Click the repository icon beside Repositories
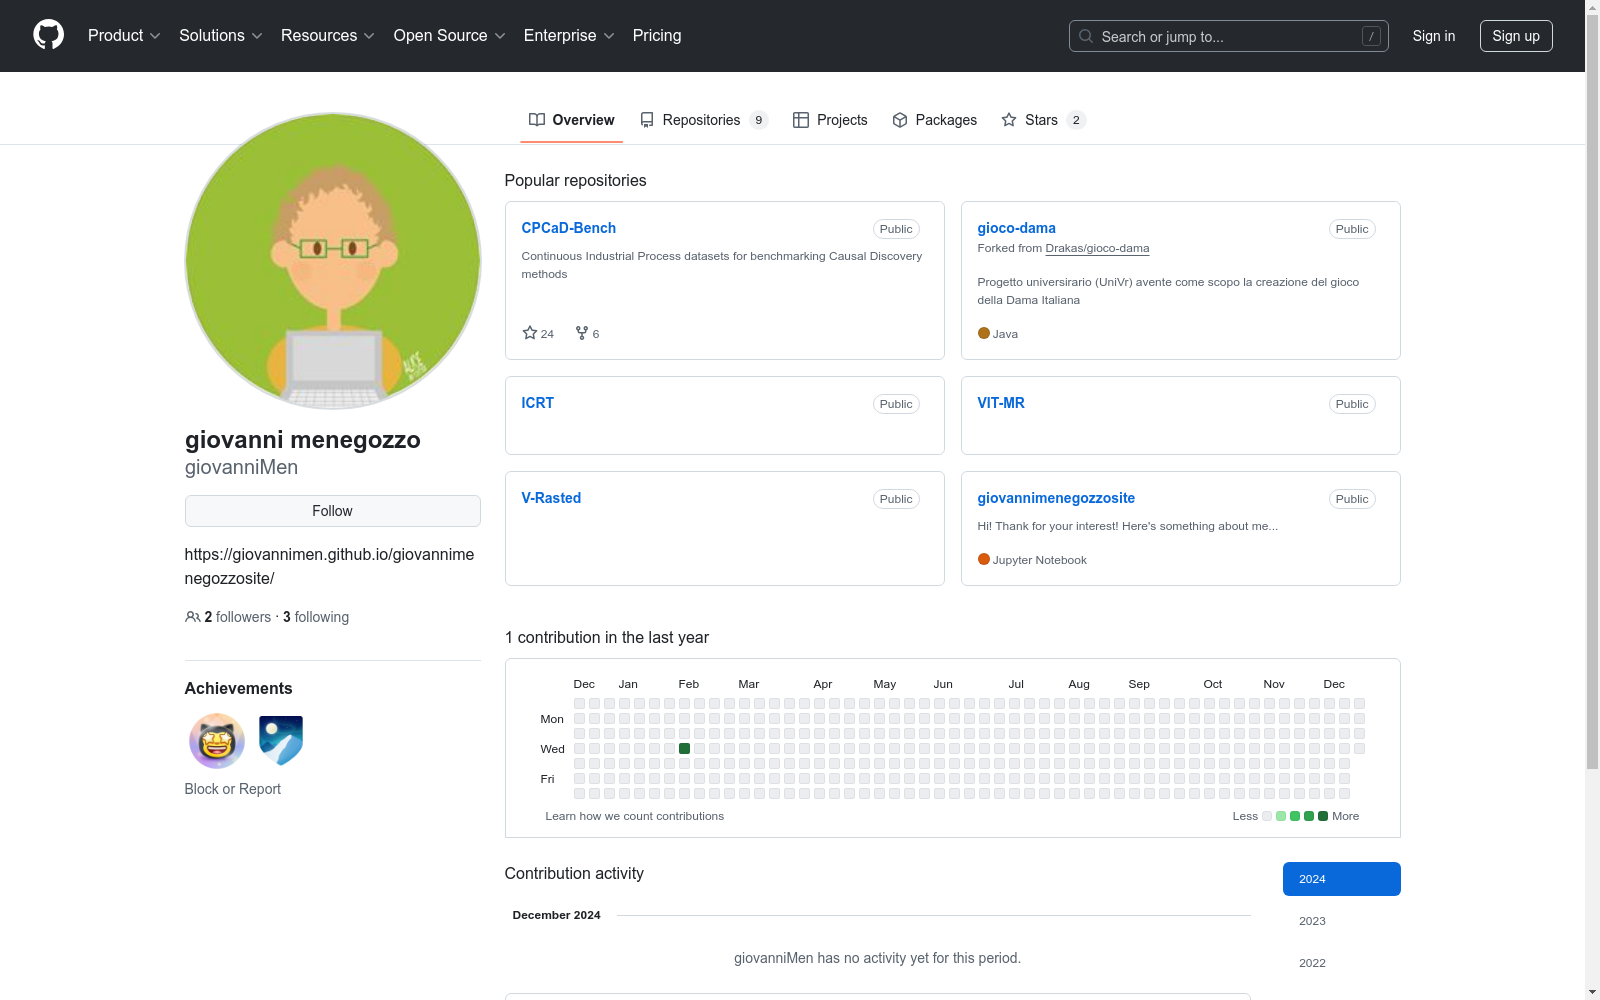Image resolution: width=1600 pixels, height=1000 pixels. 647,120
